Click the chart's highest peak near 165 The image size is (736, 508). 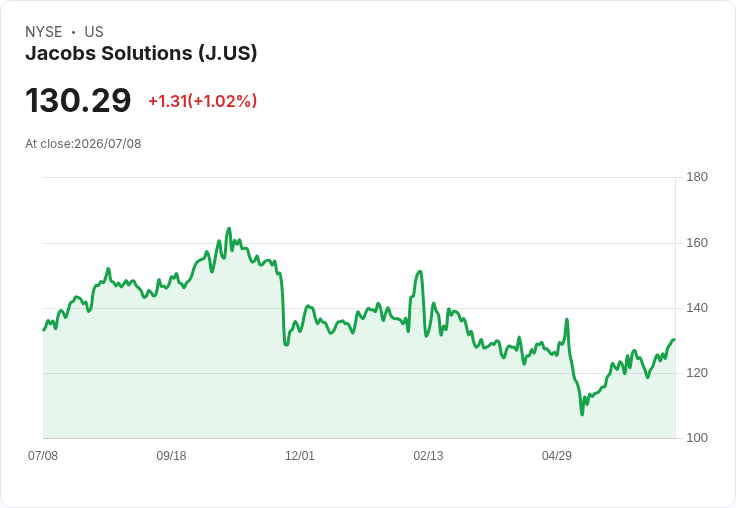229,229
